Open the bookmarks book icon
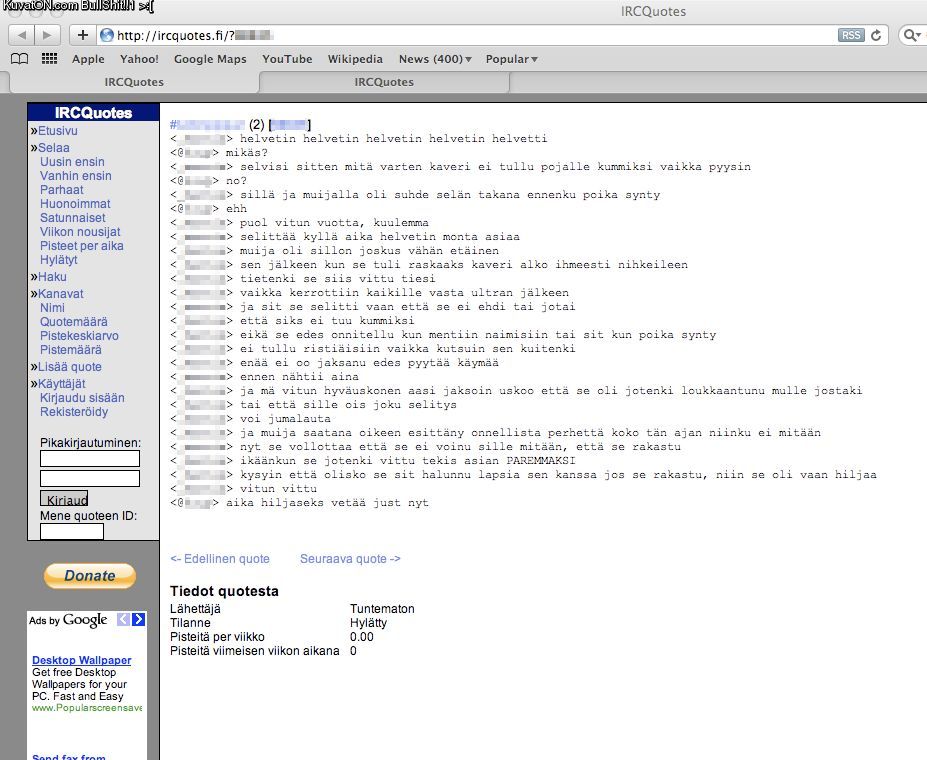 (19, 59)
